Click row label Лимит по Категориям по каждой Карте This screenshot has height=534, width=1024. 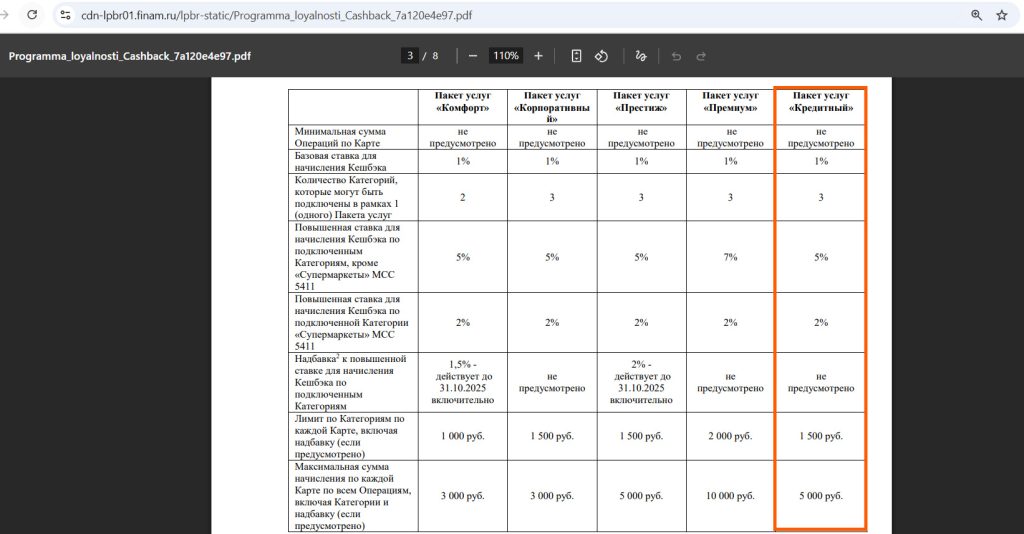349,436
